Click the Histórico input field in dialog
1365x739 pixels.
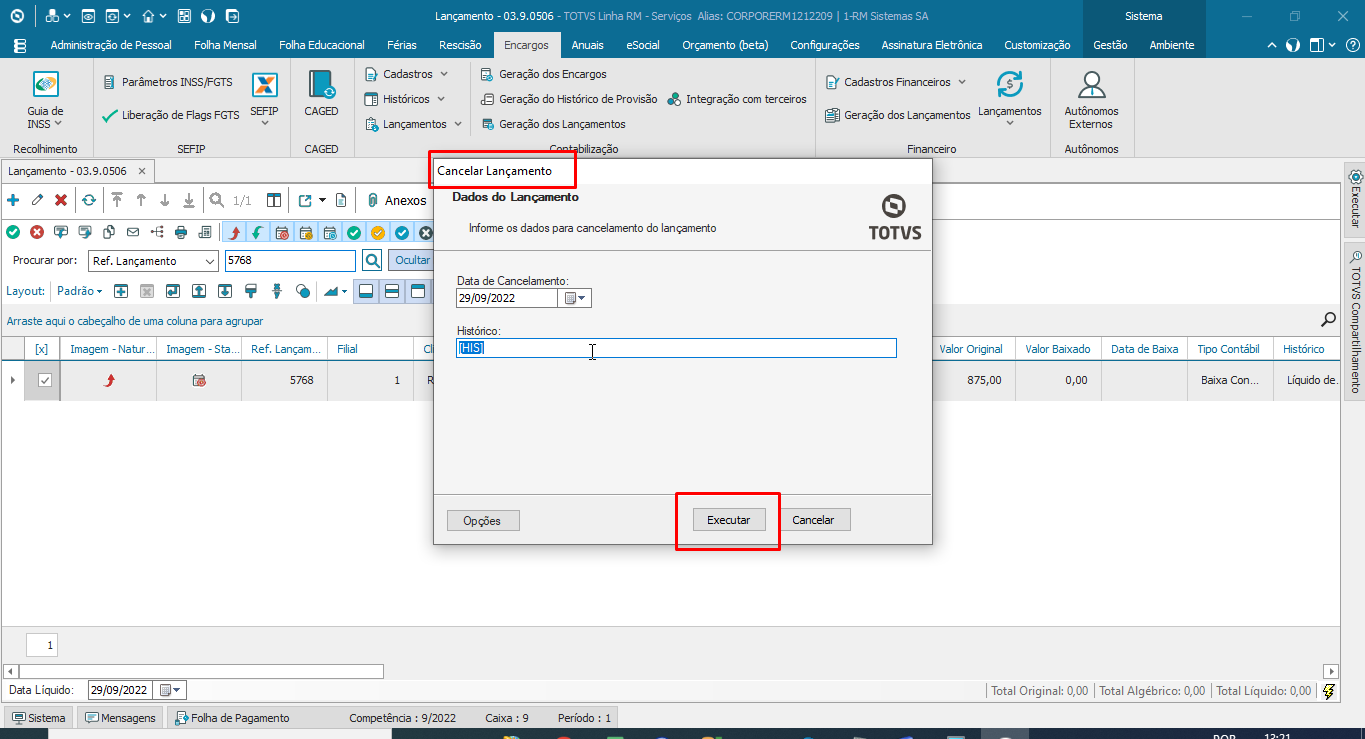pos(676,347)
